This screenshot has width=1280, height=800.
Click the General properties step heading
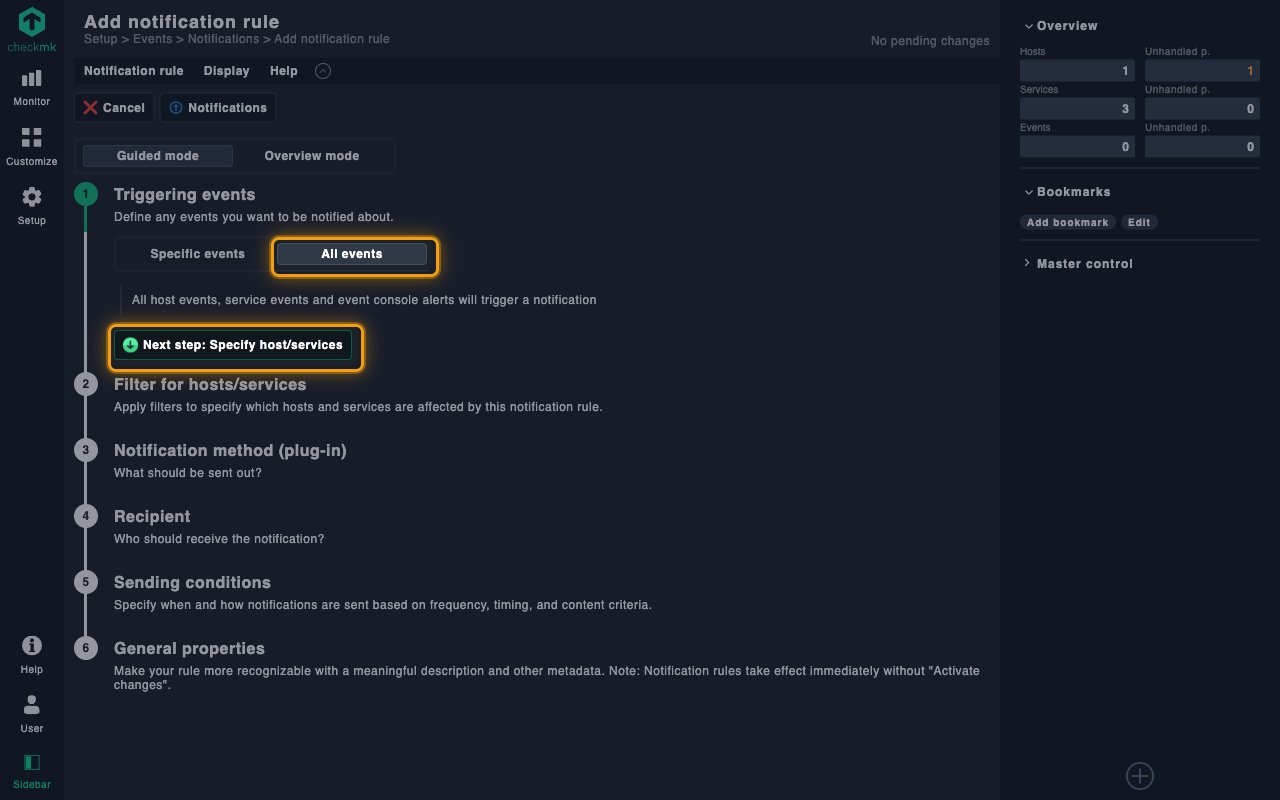coord(189,649)
